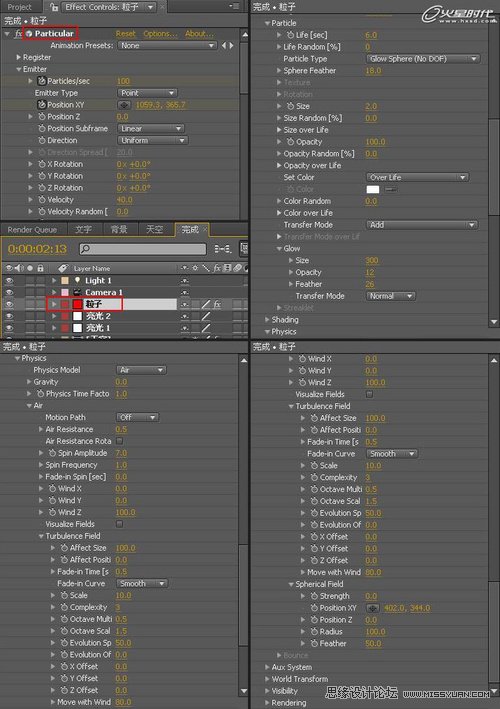Image resolution: width=500 pixels, height=709 pixels.
Task: Click the Radius stopwatch icon
Action: coord(314,632)
